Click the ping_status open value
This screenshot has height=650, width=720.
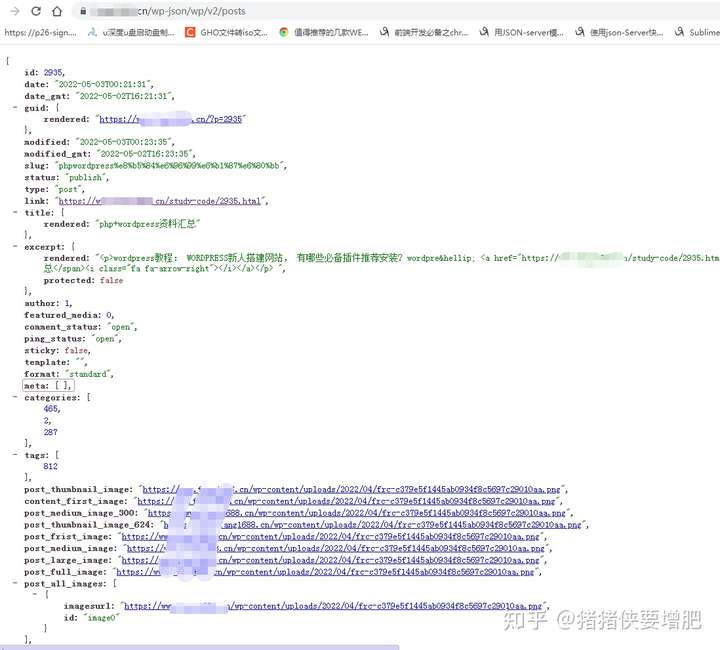click(x=105, y=339)
